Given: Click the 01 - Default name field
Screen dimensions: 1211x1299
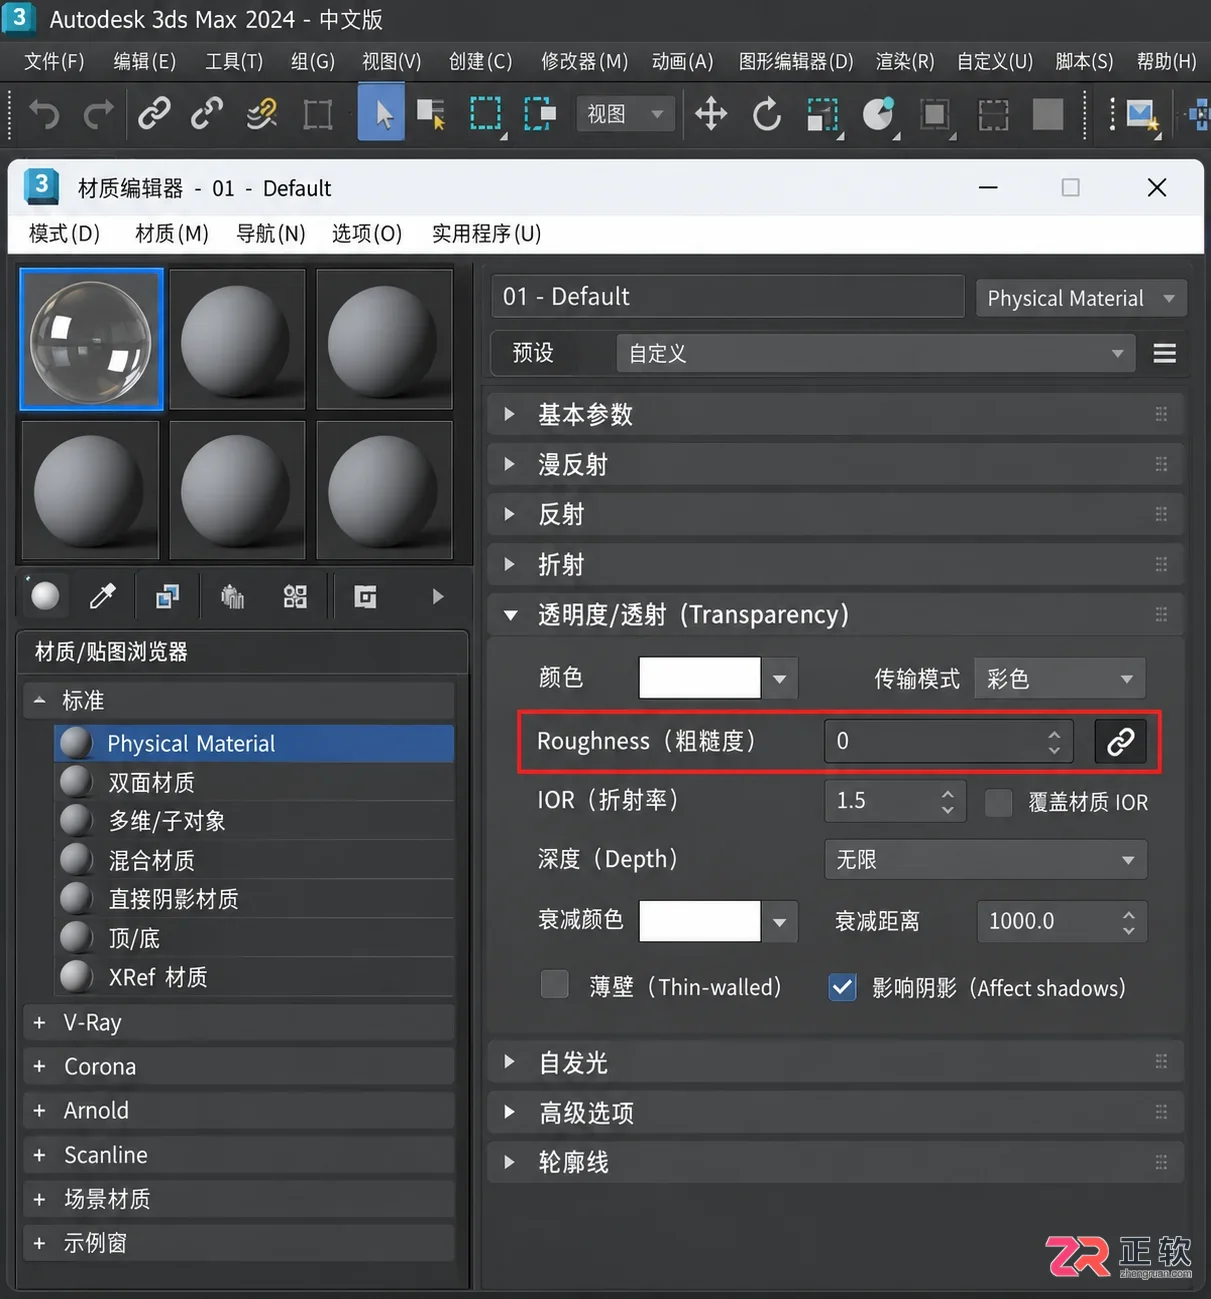Looking at the screenshot, I should 728,296.
